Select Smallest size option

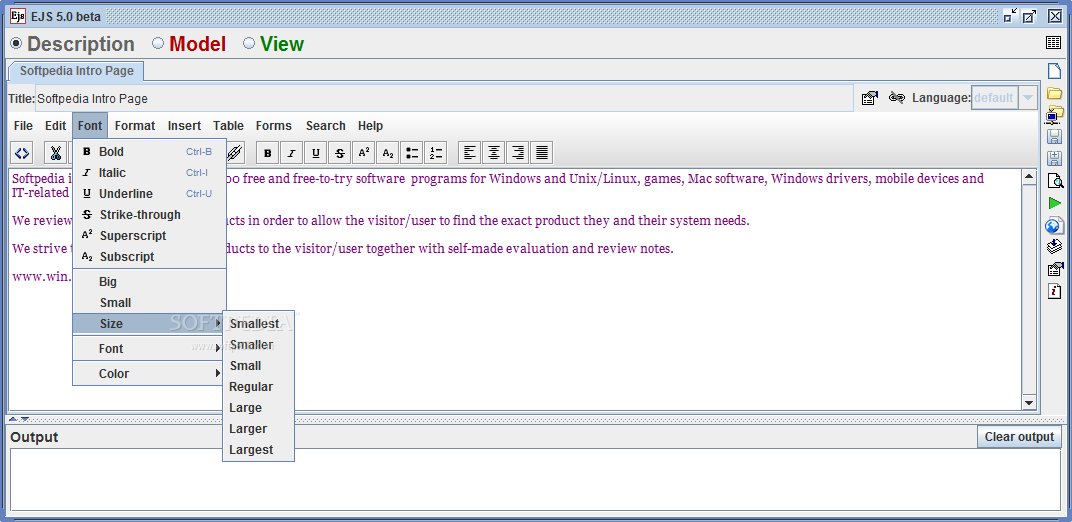[258, 324]
